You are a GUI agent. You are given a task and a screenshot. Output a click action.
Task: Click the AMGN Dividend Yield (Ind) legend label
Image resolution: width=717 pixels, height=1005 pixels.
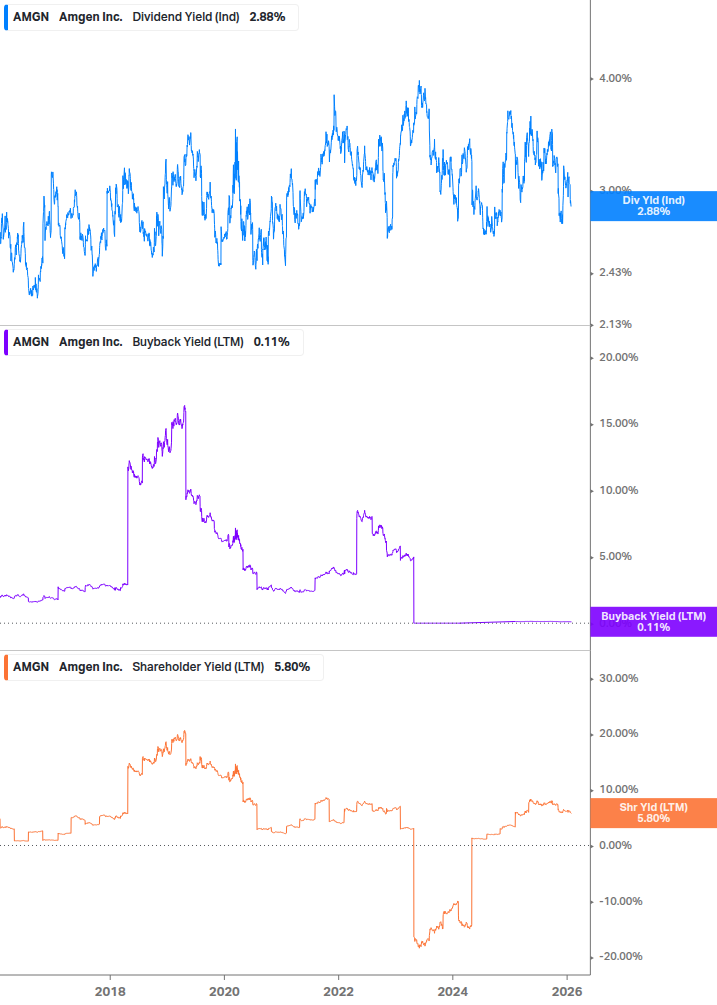(x=151, y=17)
